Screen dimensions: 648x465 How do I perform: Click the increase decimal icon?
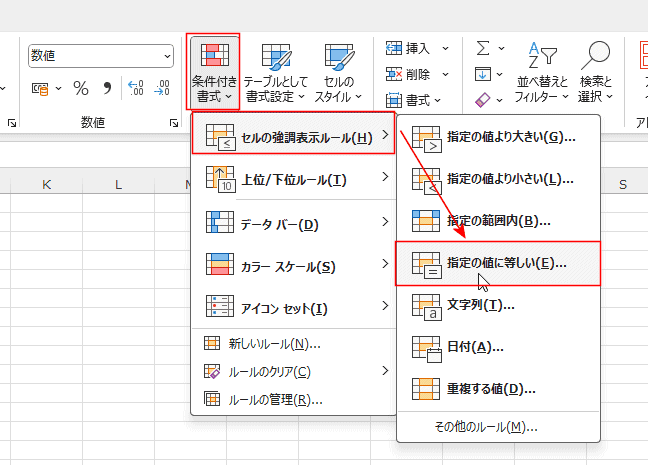137,88
